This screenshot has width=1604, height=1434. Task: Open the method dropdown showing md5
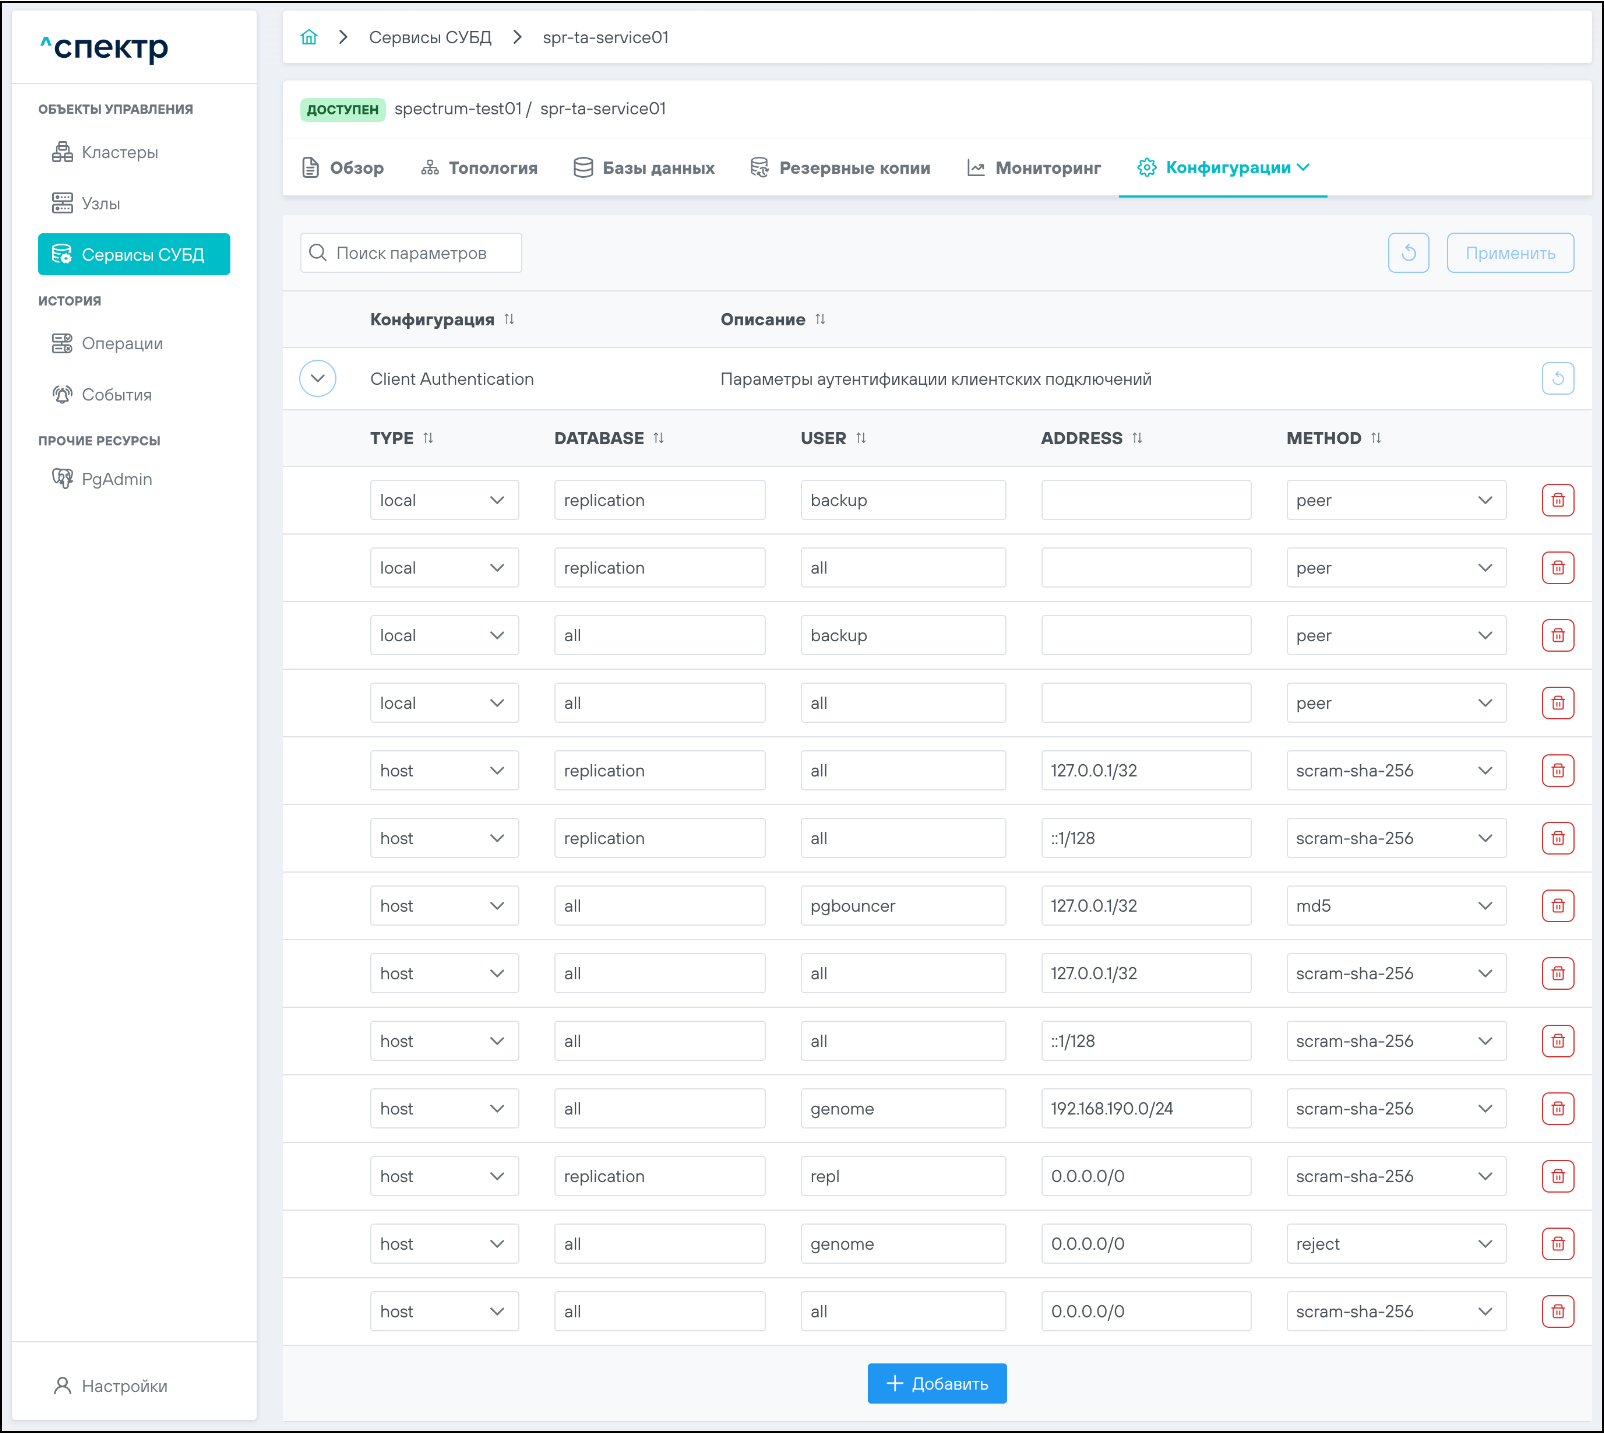(x=1395, y=906)
